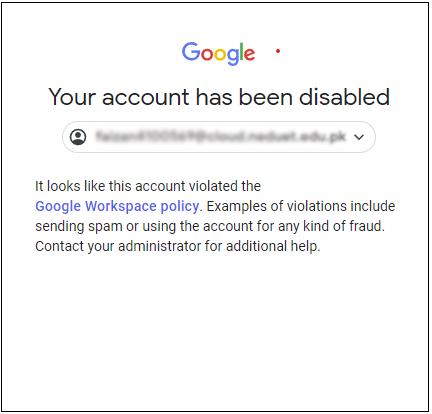Click "It looks like this account violated the" text
The image size is (432, 414).
148,186
